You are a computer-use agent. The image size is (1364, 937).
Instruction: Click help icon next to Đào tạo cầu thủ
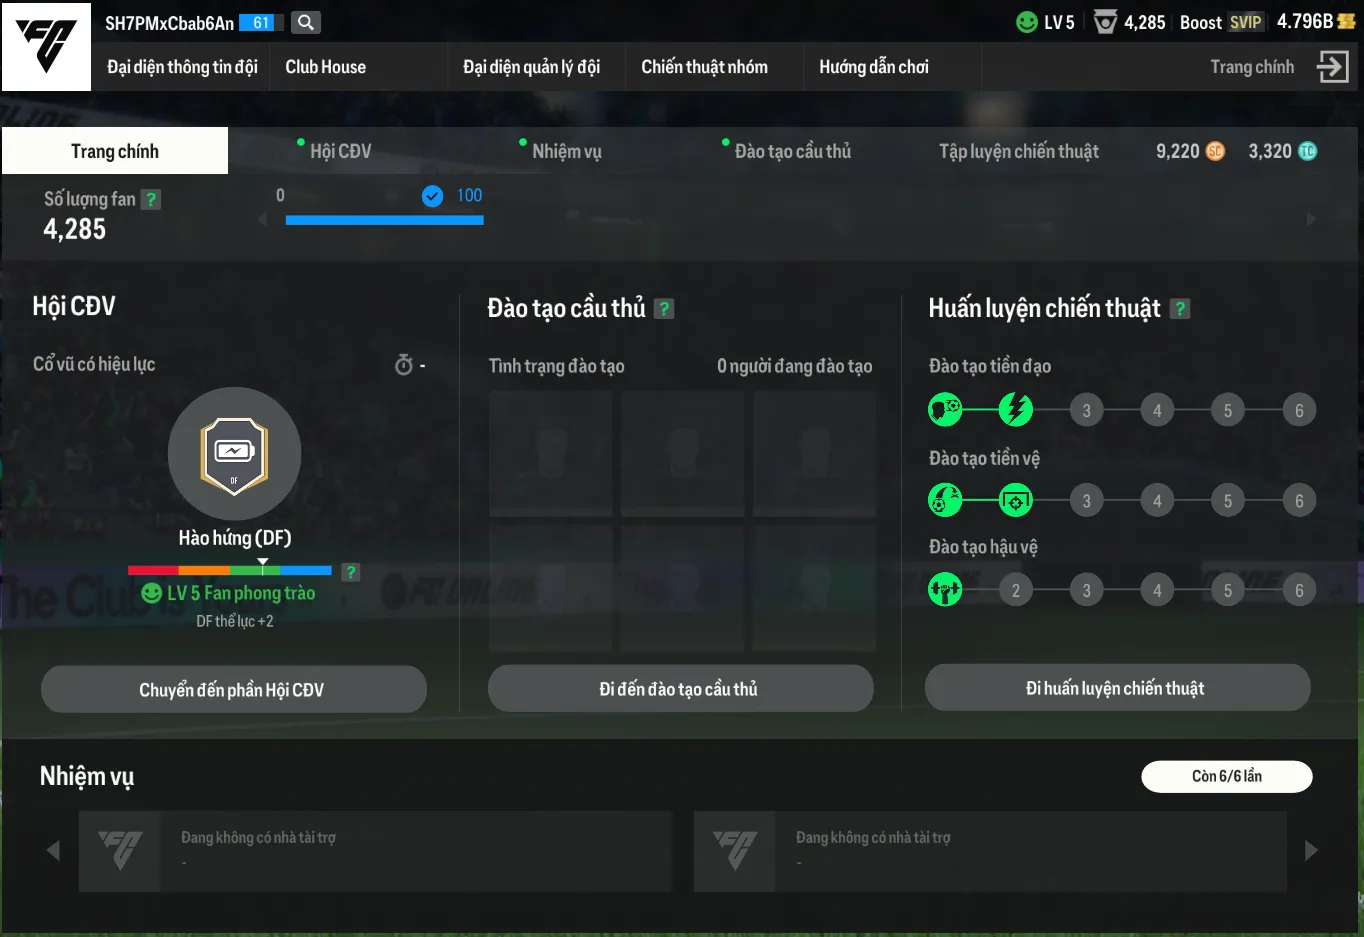coord(664,309)
